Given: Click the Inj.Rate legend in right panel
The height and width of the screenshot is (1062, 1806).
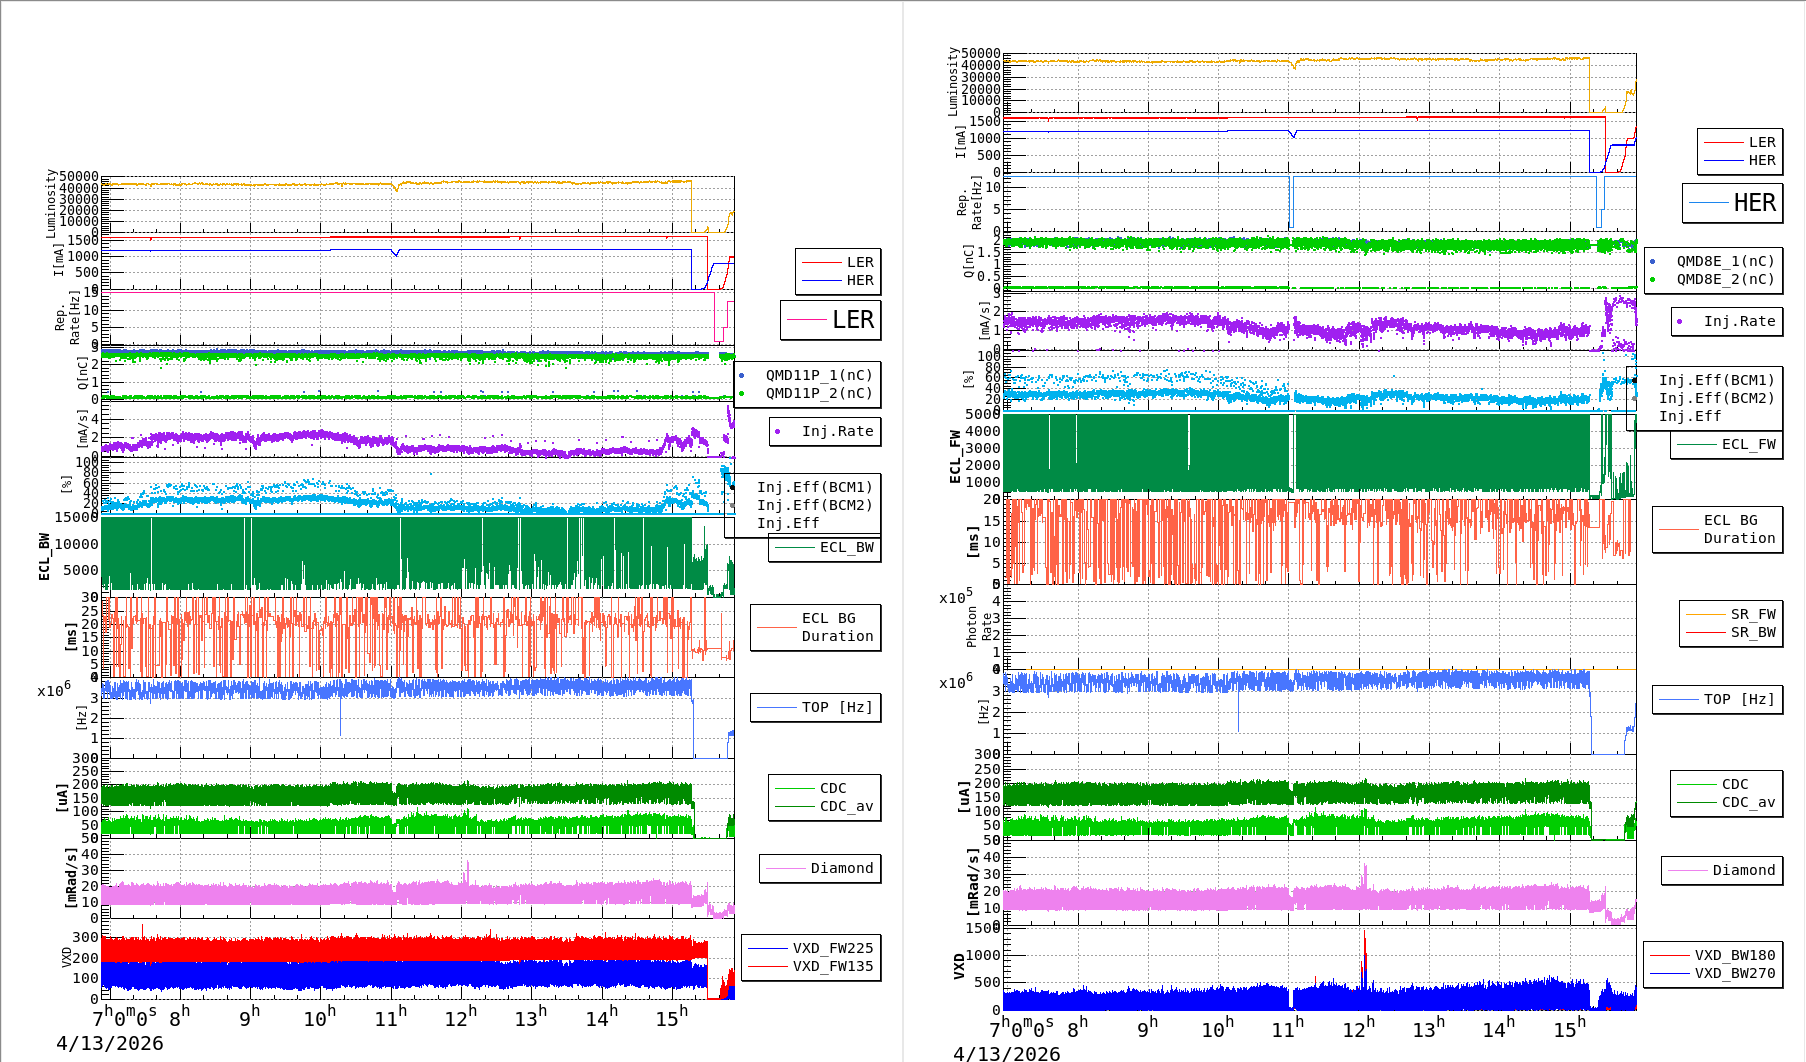Looking at the screenshot, I should pos(1739,321).
